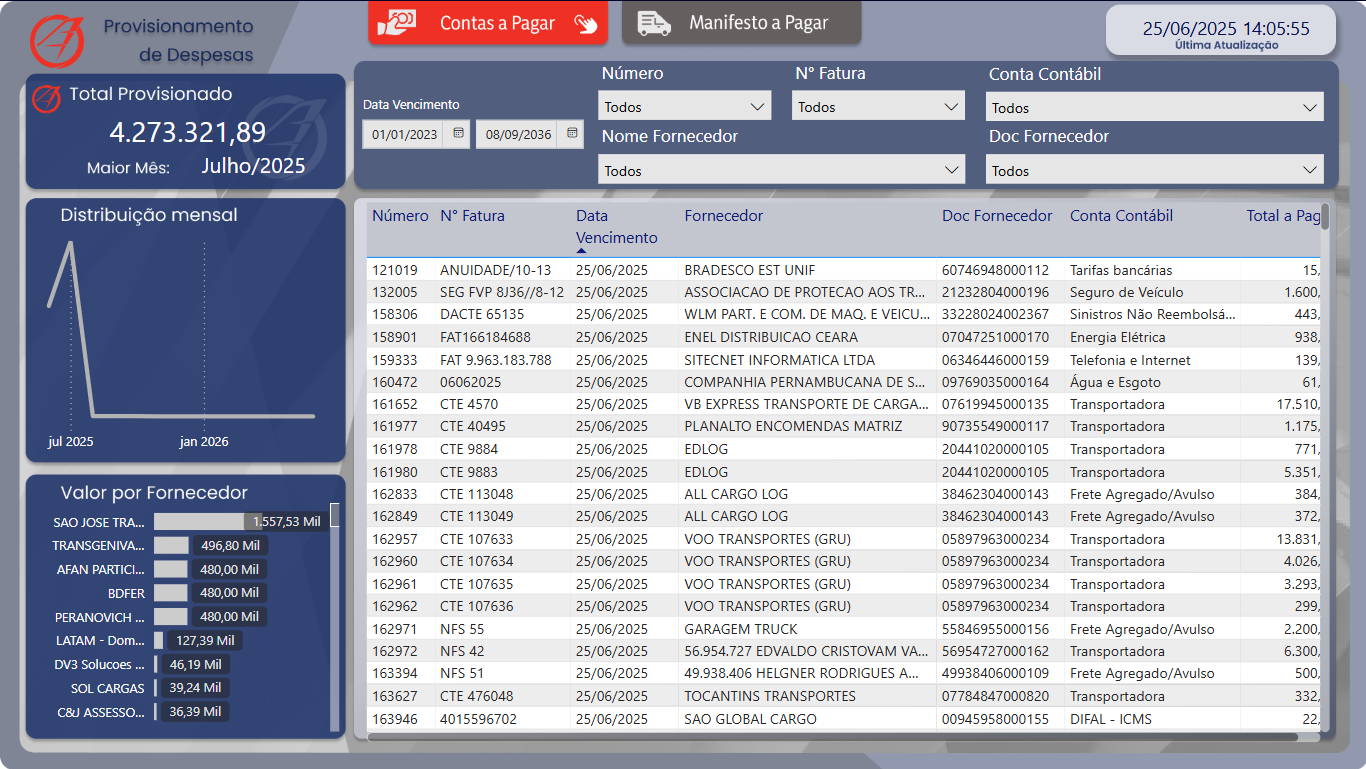Expand the Doc Fornecedor filter dropdown

tap(1155, 170)
